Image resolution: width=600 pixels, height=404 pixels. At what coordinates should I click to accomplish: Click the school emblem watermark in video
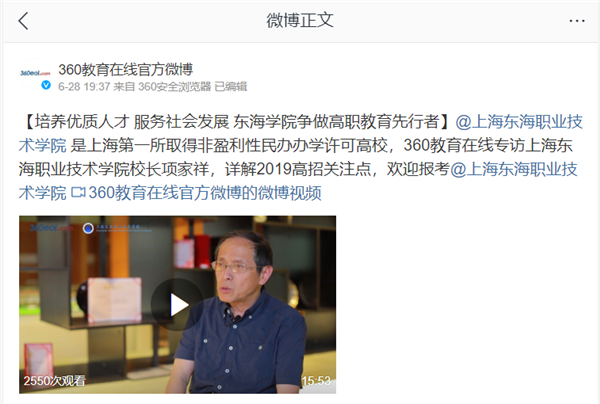click(x=88, y=228)
